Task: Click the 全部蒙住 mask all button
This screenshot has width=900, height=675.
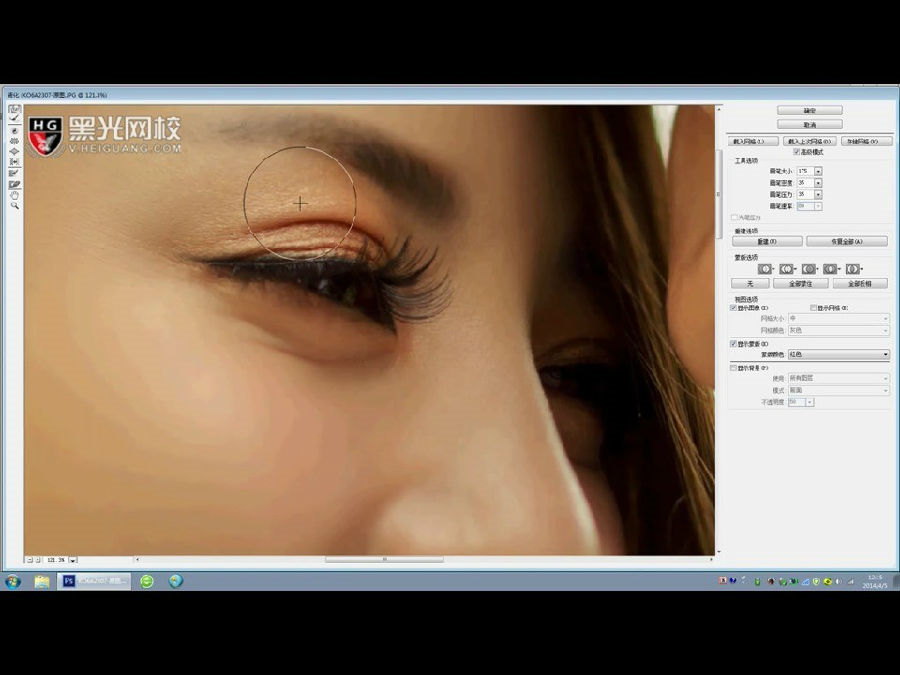Action: coord(800,284)
